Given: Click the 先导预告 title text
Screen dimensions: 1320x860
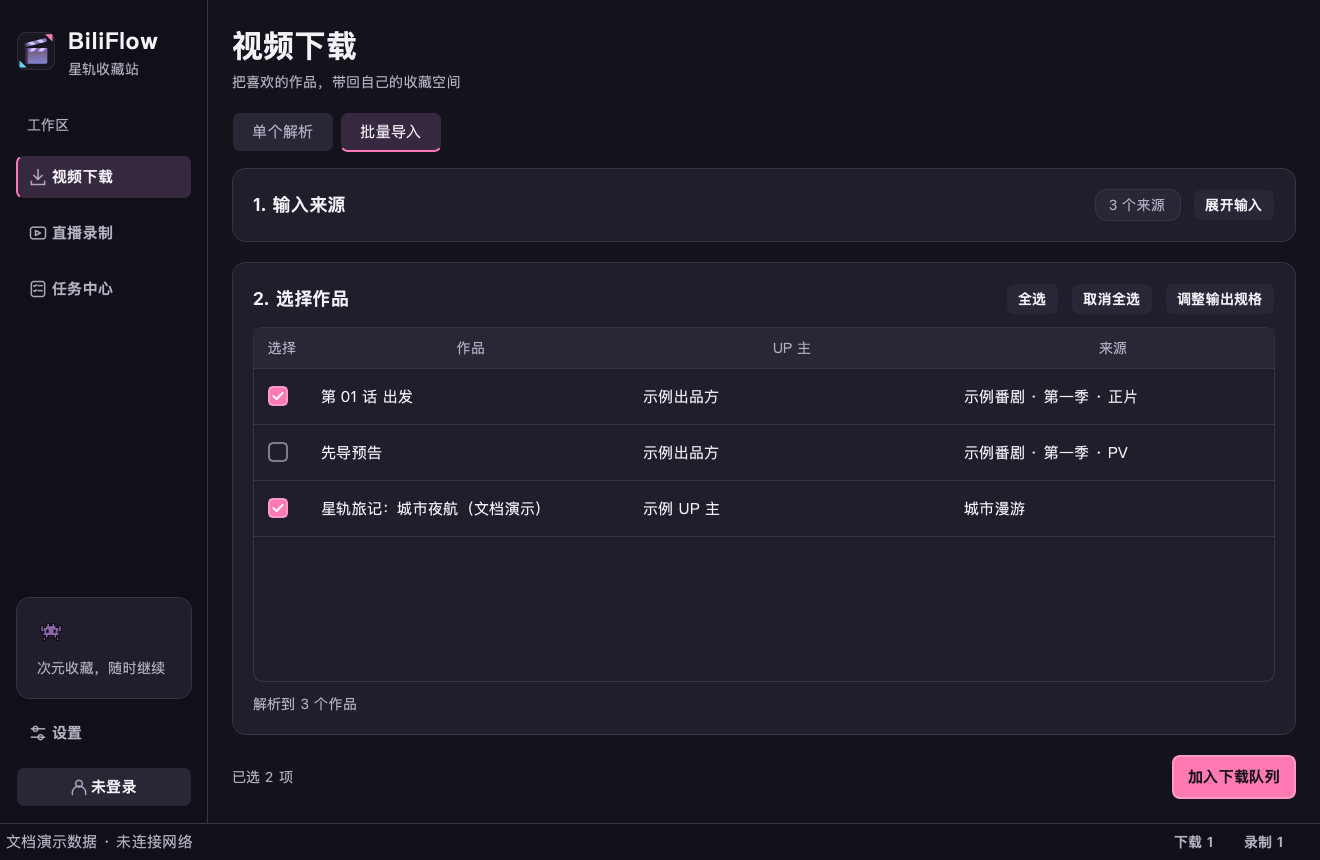Looking at the screenshot, I should (x=351, y=453).
